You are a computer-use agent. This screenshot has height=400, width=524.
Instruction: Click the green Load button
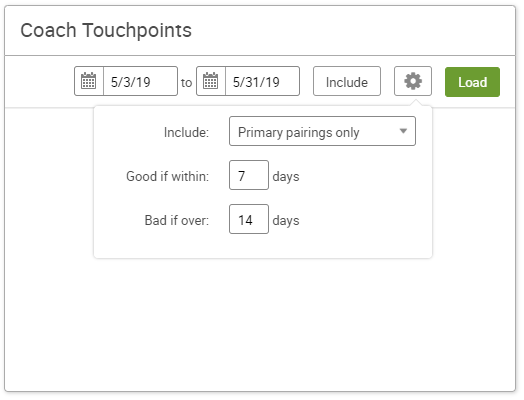472,82
